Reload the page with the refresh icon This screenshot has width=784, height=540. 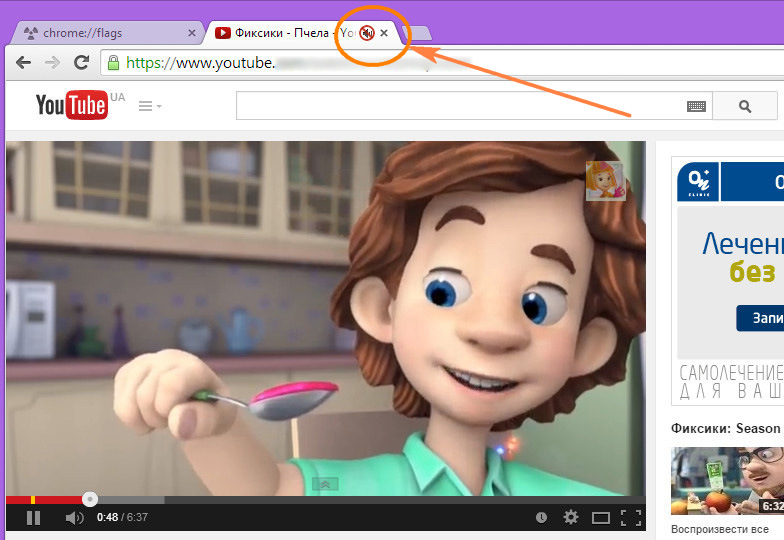point(81,62)
